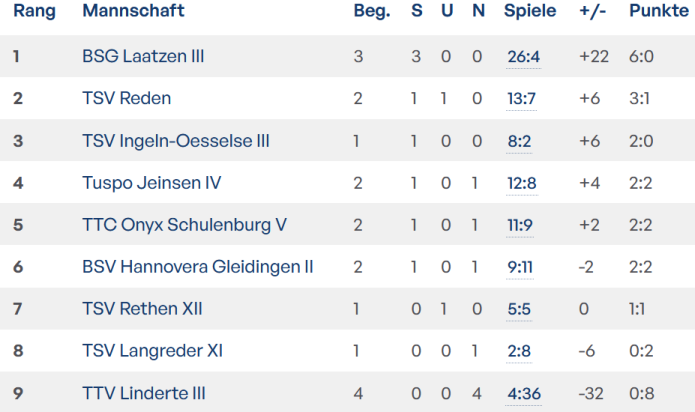The width and height of the screenshot is (695, 412).
Task: Open the 5:5 games result
Action: coord(519,309)
